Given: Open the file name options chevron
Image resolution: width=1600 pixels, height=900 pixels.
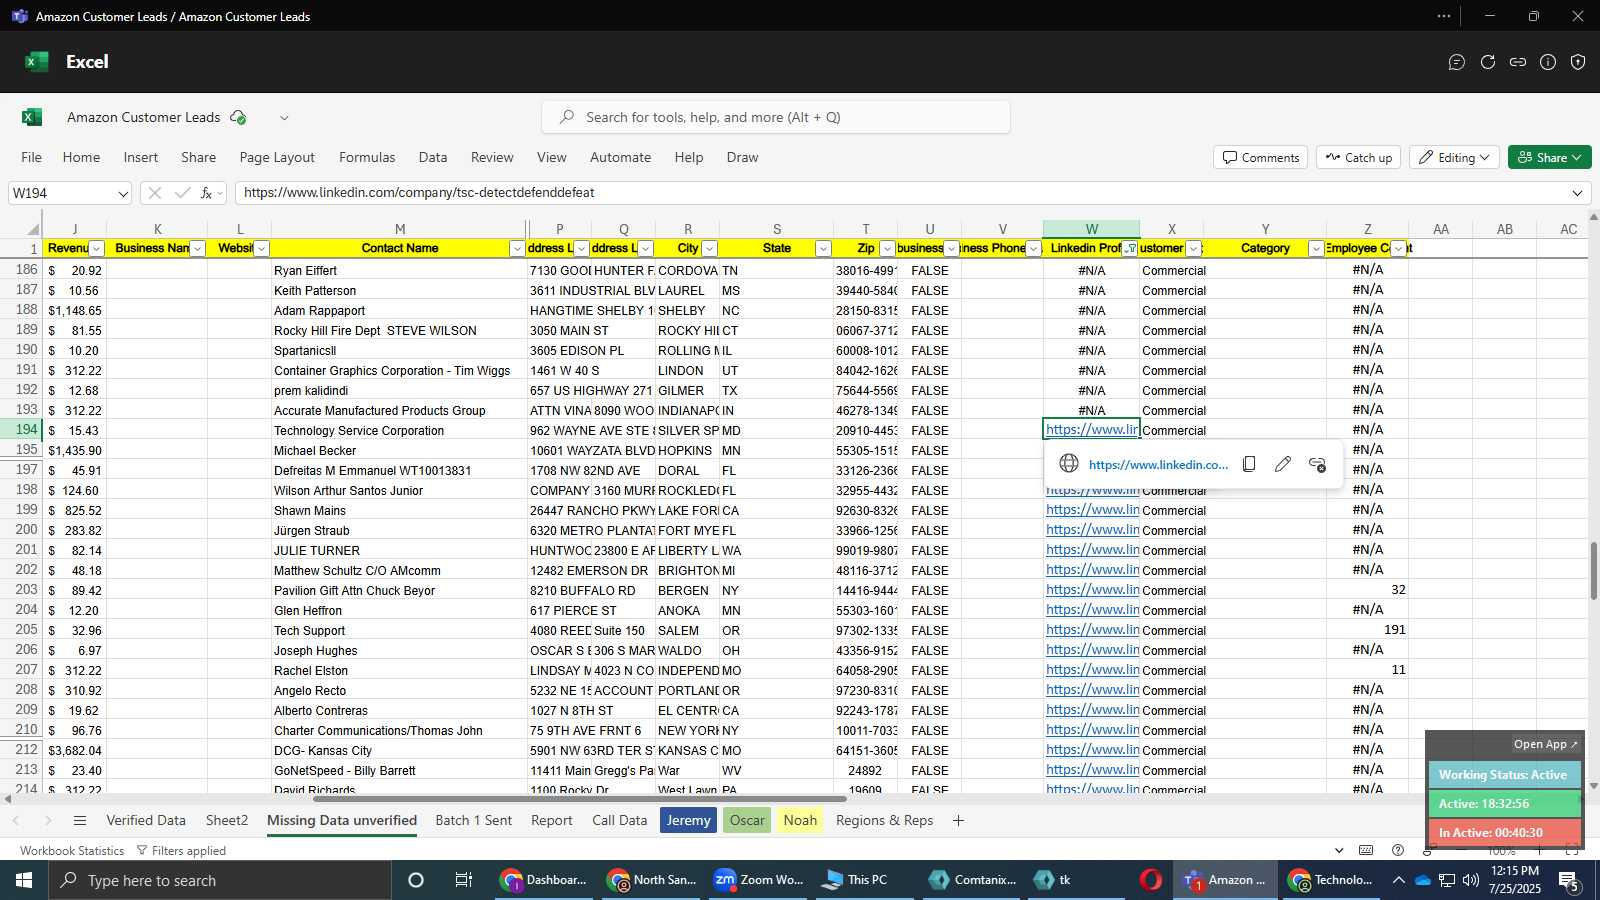Looking at the screenshot, I should click(284, 118).
